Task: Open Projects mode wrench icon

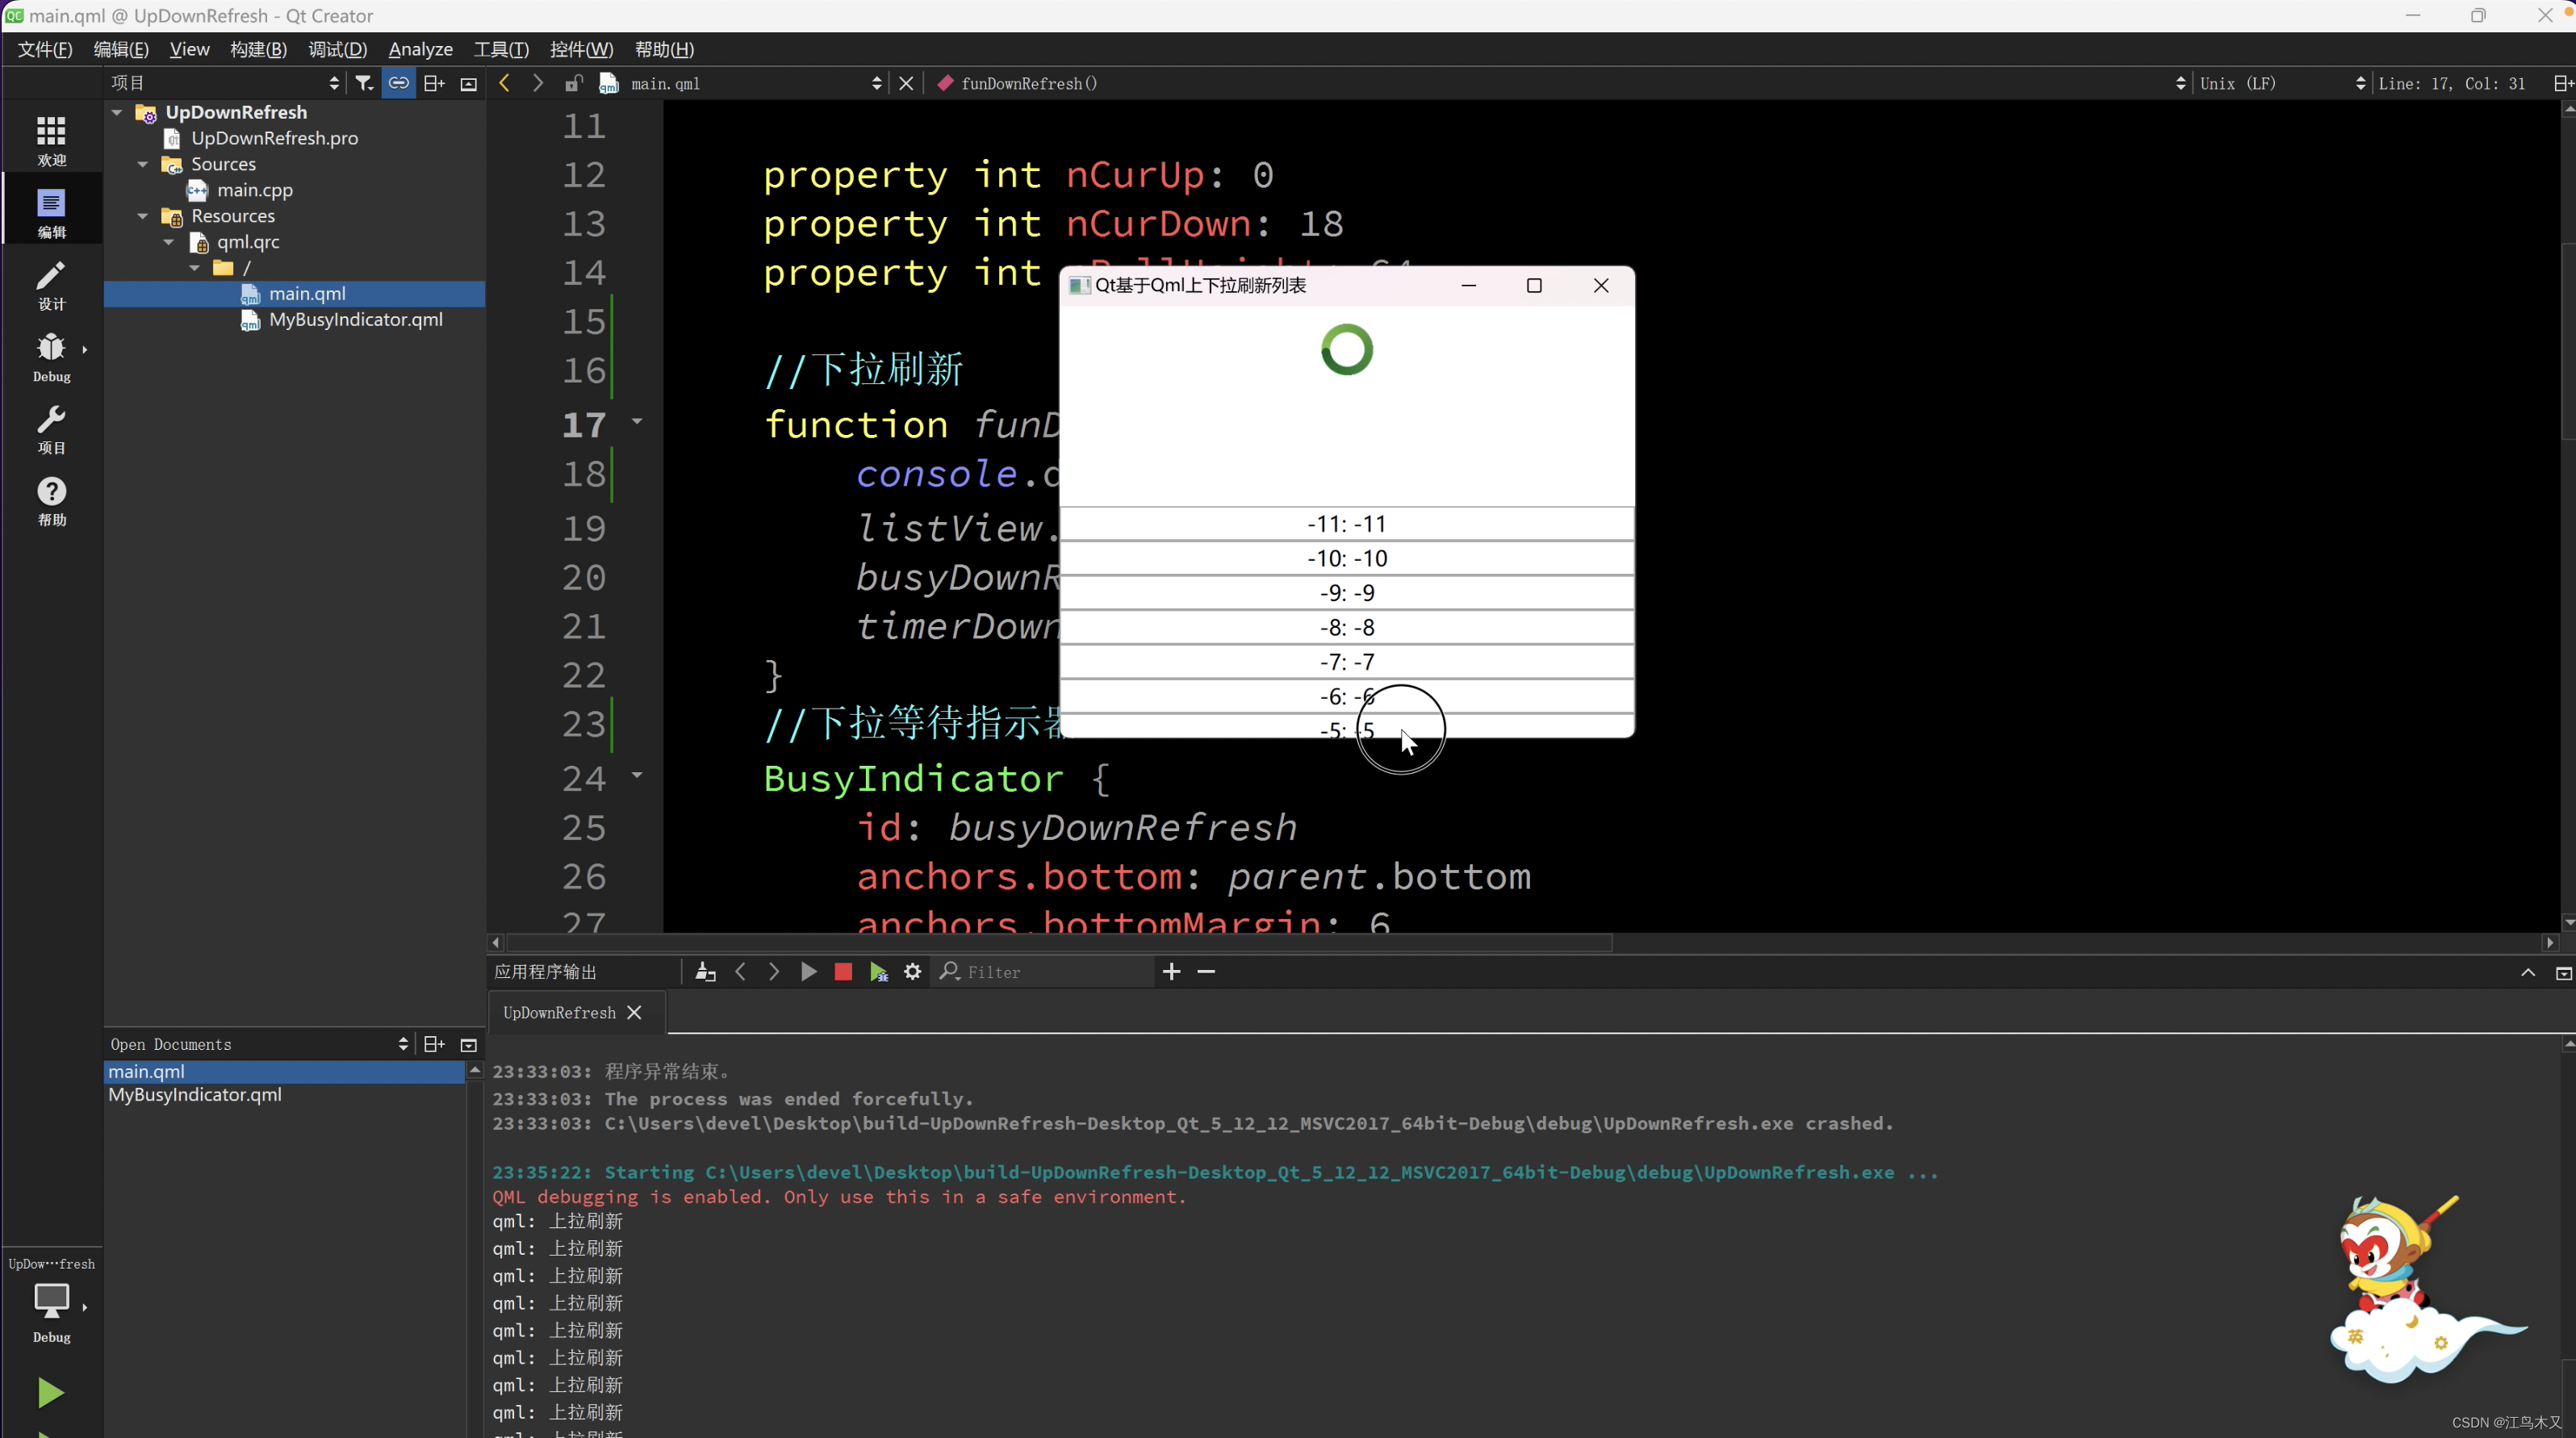Action: [51, 429]
